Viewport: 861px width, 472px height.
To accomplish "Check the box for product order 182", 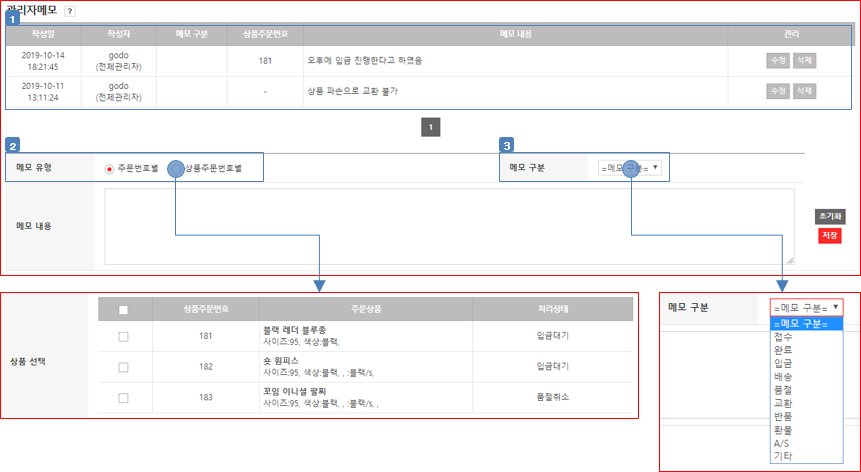I will coord(124,367).
